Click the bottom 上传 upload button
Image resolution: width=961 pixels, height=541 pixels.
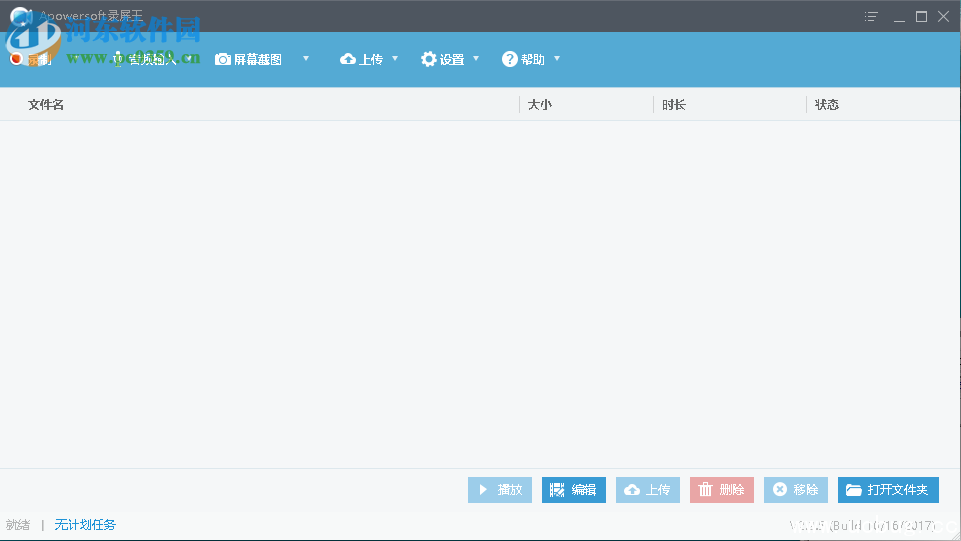[x=648, y=490]
